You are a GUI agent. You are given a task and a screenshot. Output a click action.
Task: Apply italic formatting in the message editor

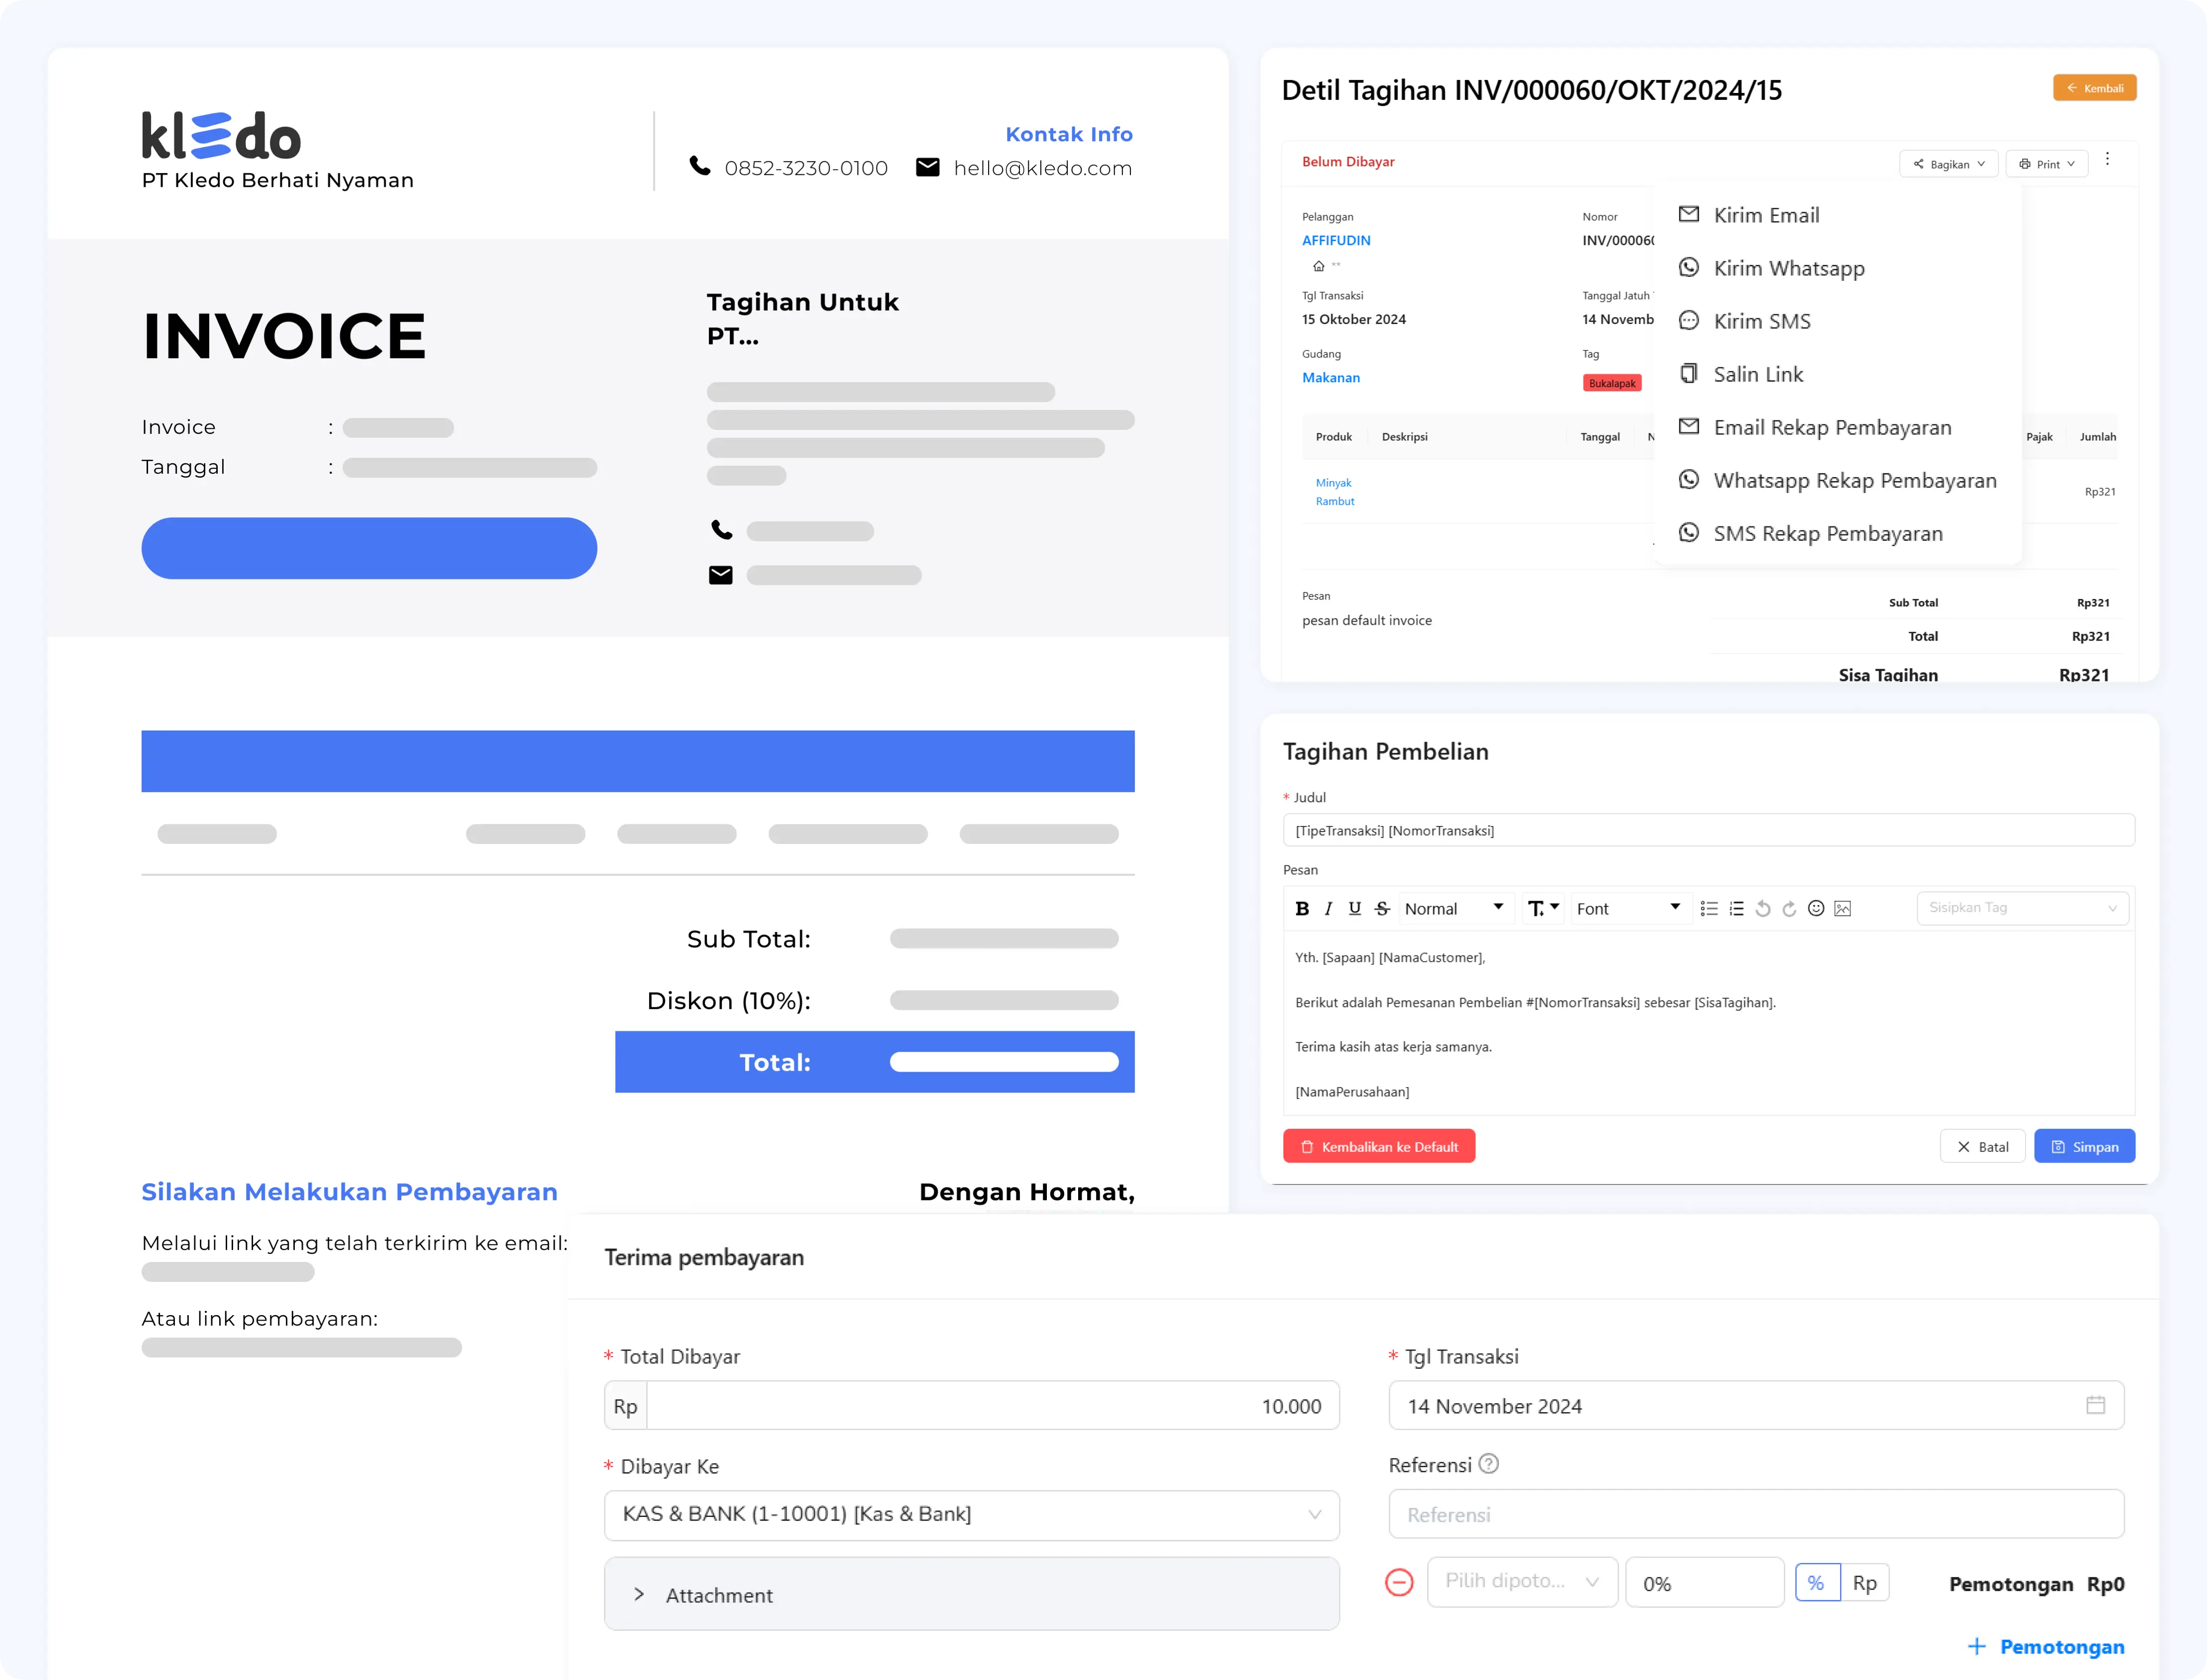[1328, 908]
